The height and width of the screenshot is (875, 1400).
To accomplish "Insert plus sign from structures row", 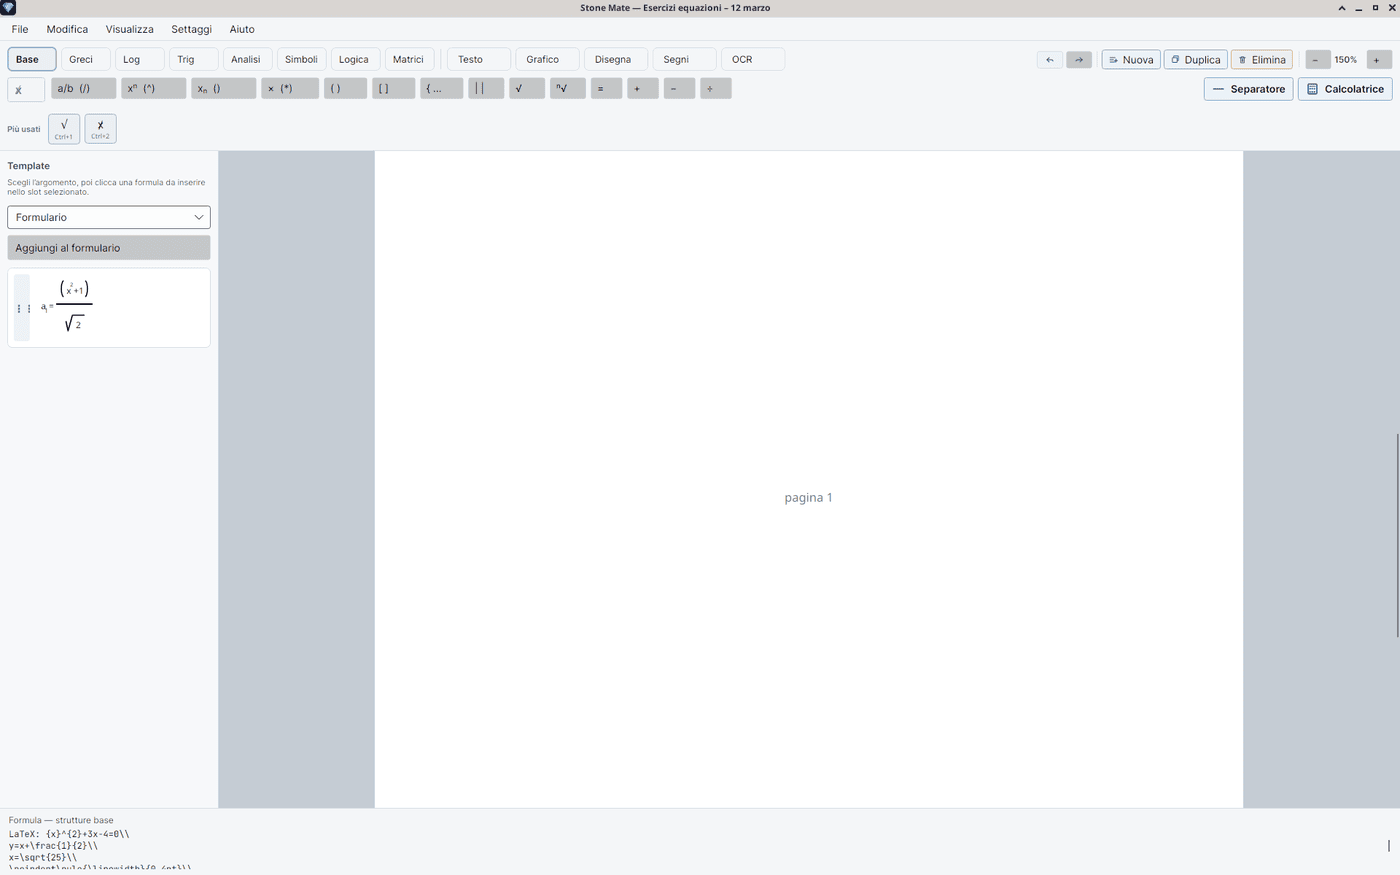I will 643,89.
